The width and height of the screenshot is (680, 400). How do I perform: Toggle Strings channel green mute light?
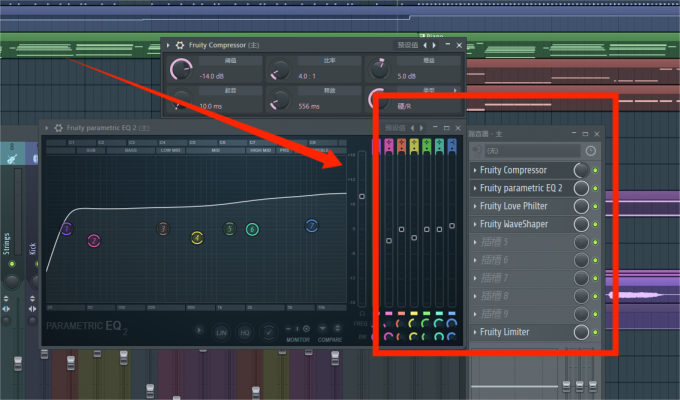pos(12,264)
